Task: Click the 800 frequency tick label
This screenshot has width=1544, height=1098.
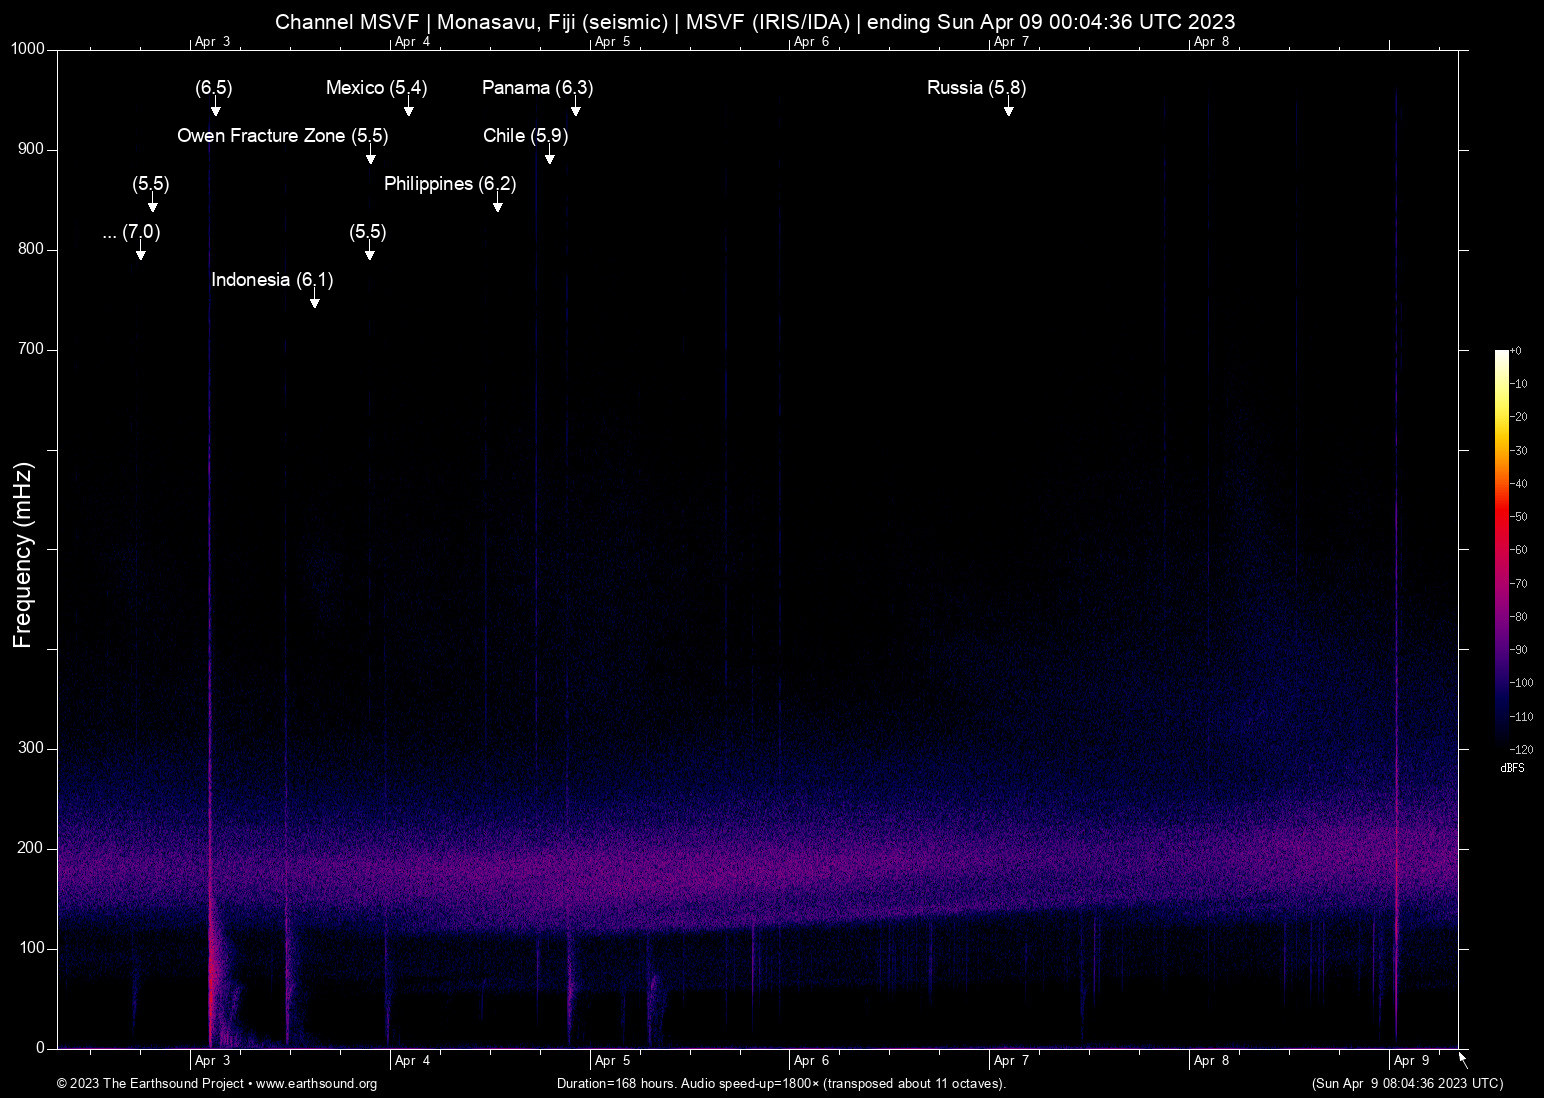Action: [x=32, y=249]
